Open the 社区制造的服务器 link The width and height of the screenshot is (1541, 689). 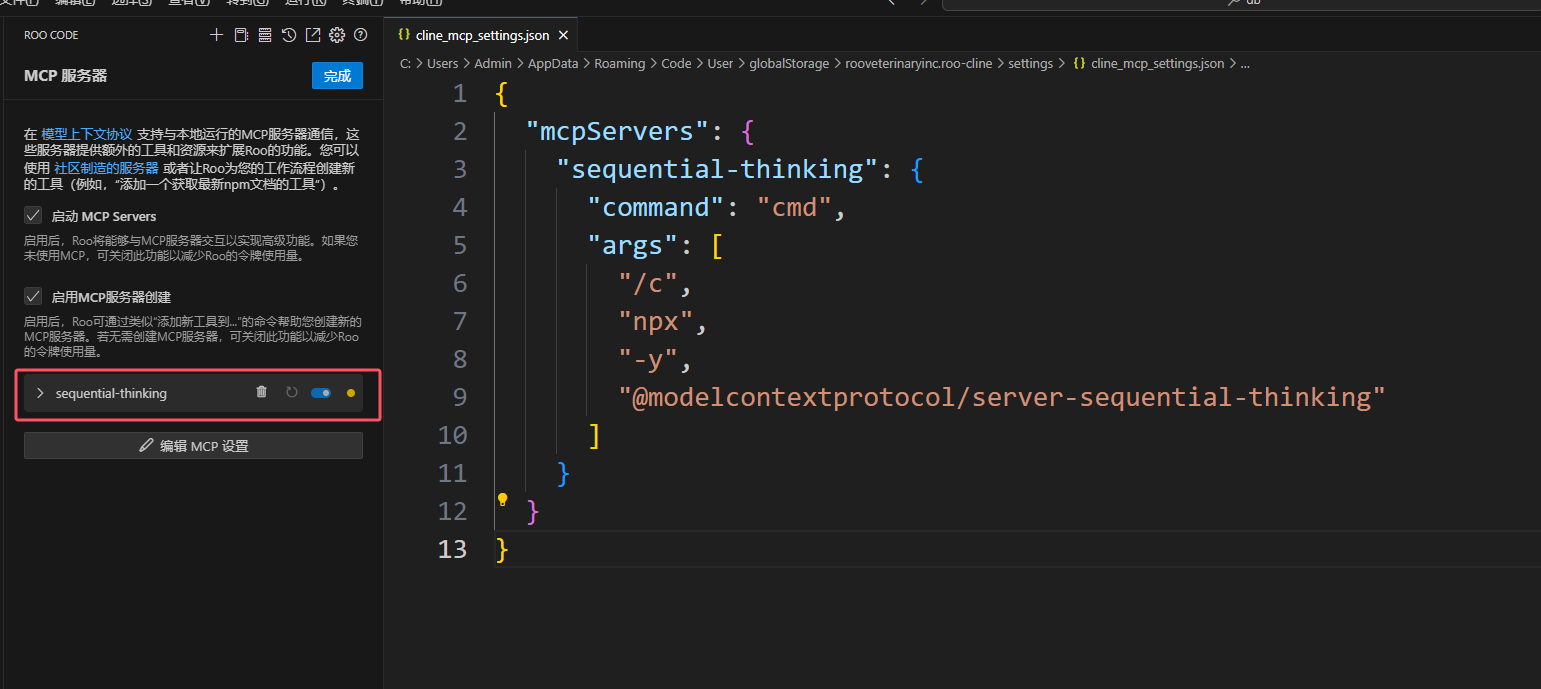(x=106, y=167)
